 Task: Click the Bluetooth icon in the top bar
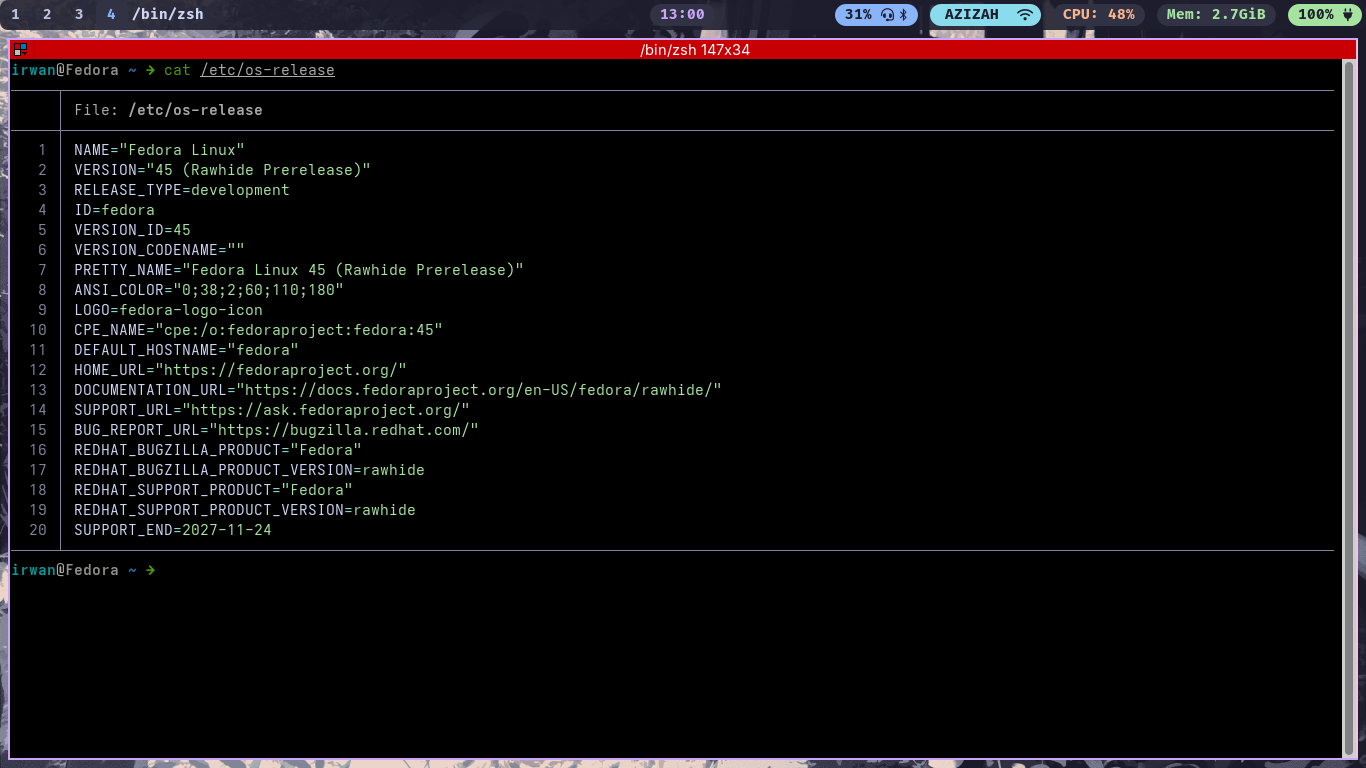pos(902,15)
